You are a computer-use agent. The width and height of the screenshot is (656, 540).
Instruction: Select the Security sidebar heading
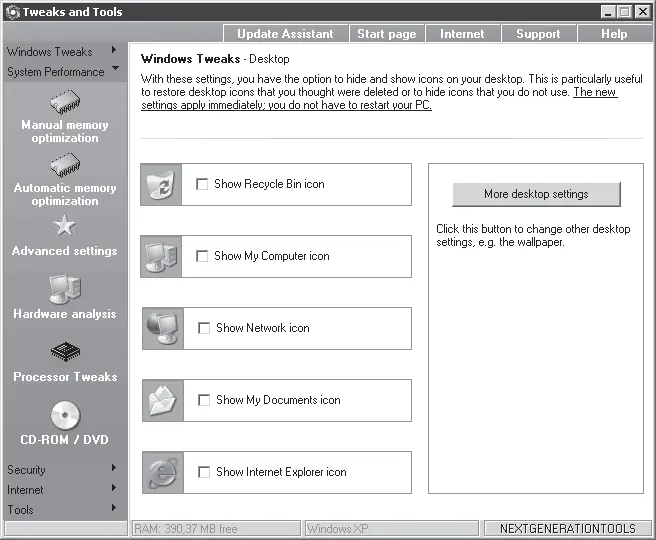pos(26,470)
